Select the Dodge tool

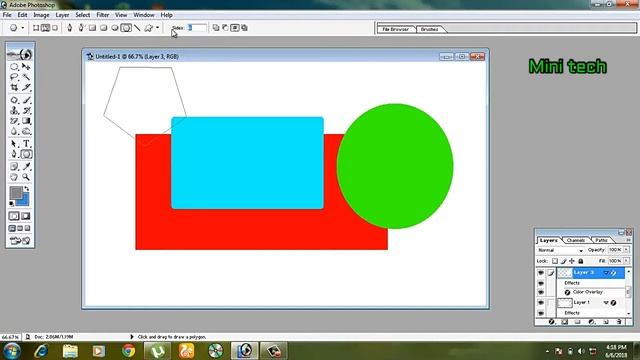point(26,131)
